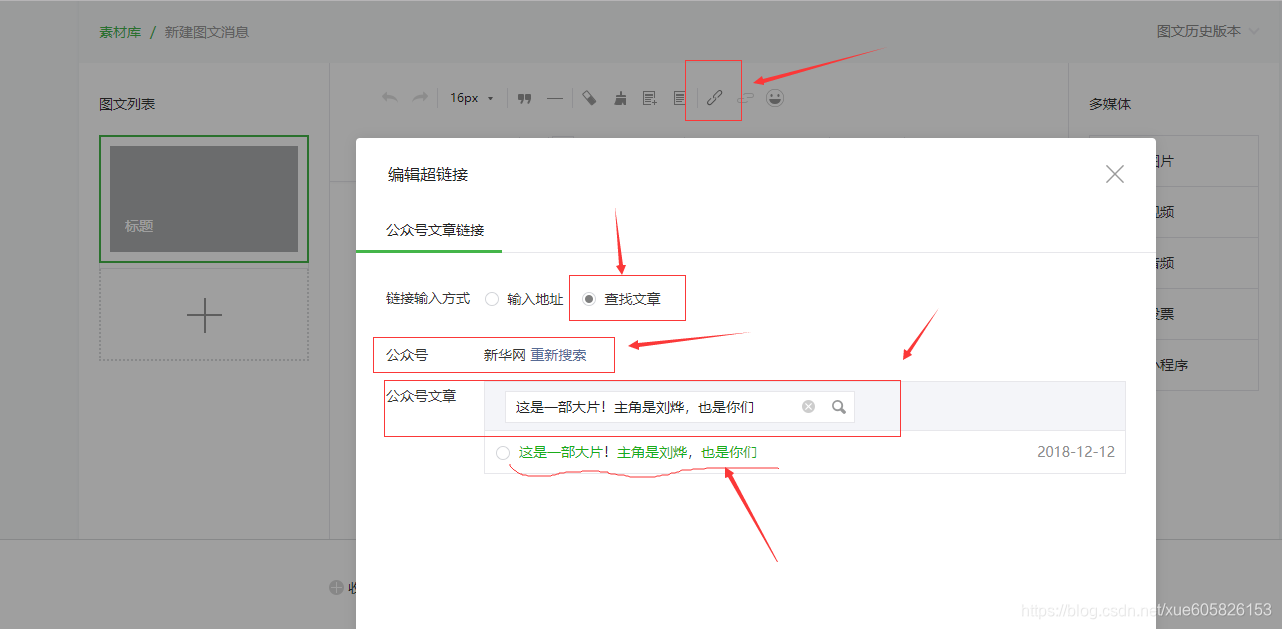
Task: Click the magnifier search icon
Action: point(839,407)
